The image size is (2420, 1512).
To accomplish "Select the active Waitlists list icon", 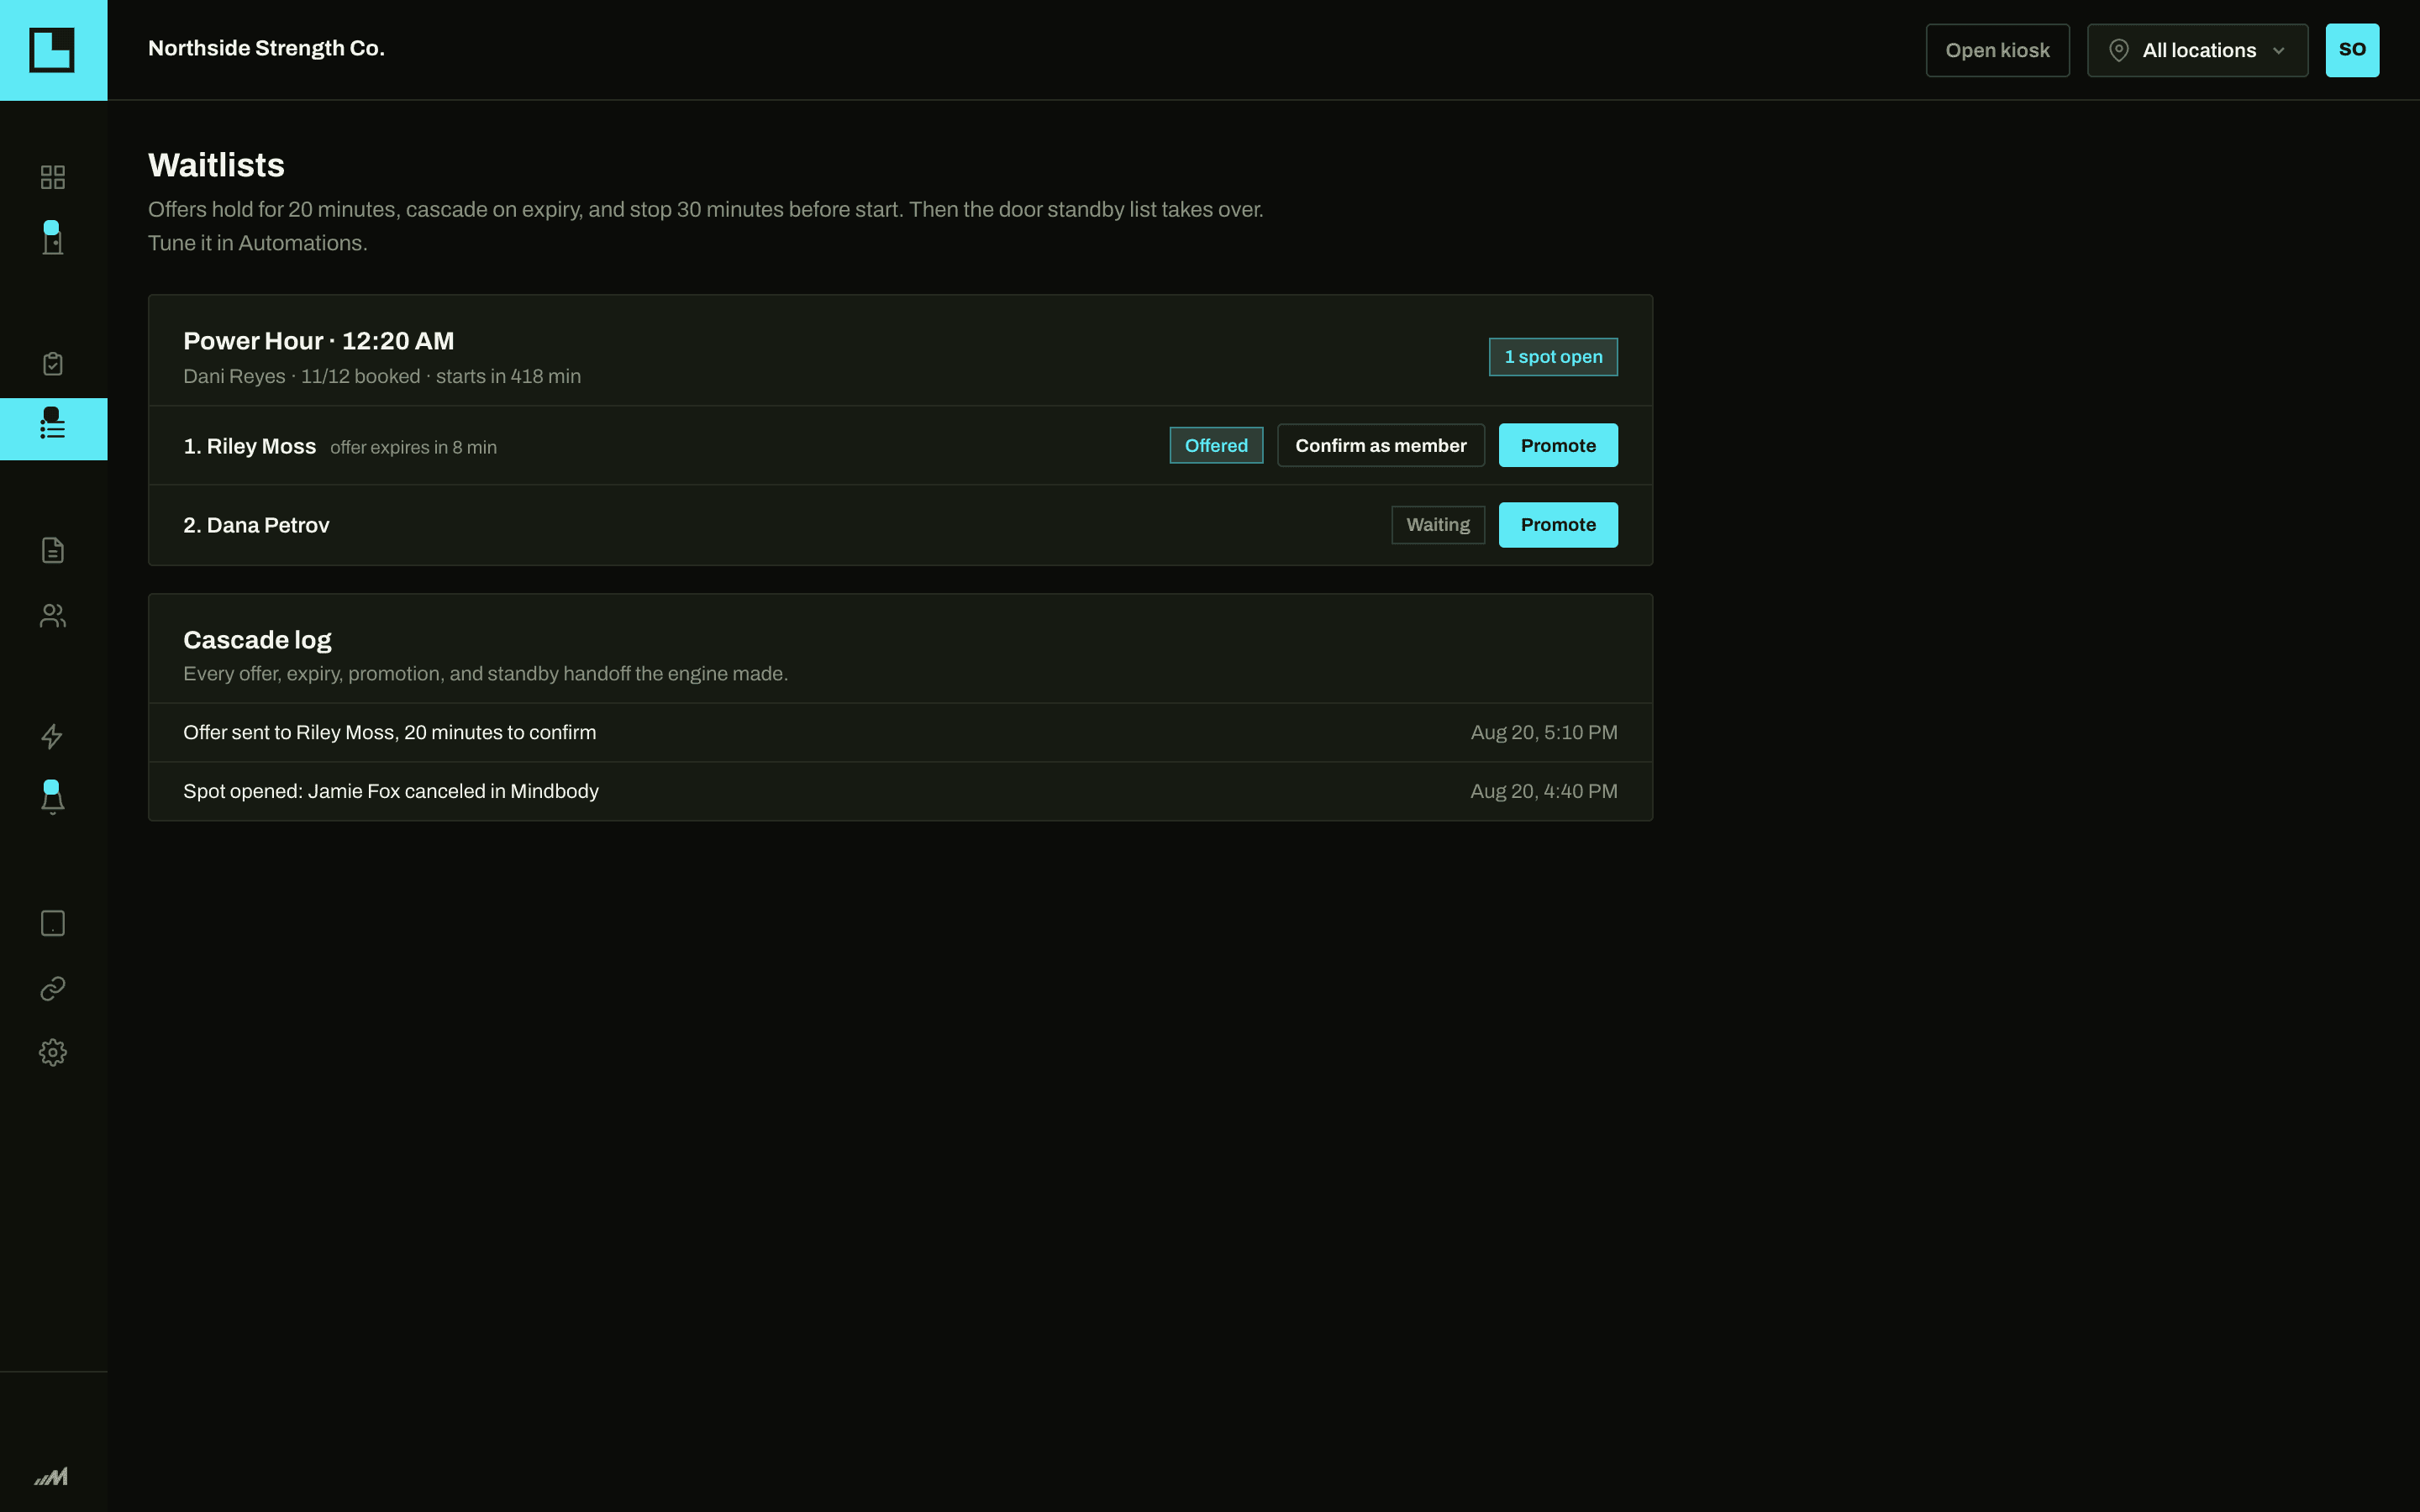I will coord(53,428).
